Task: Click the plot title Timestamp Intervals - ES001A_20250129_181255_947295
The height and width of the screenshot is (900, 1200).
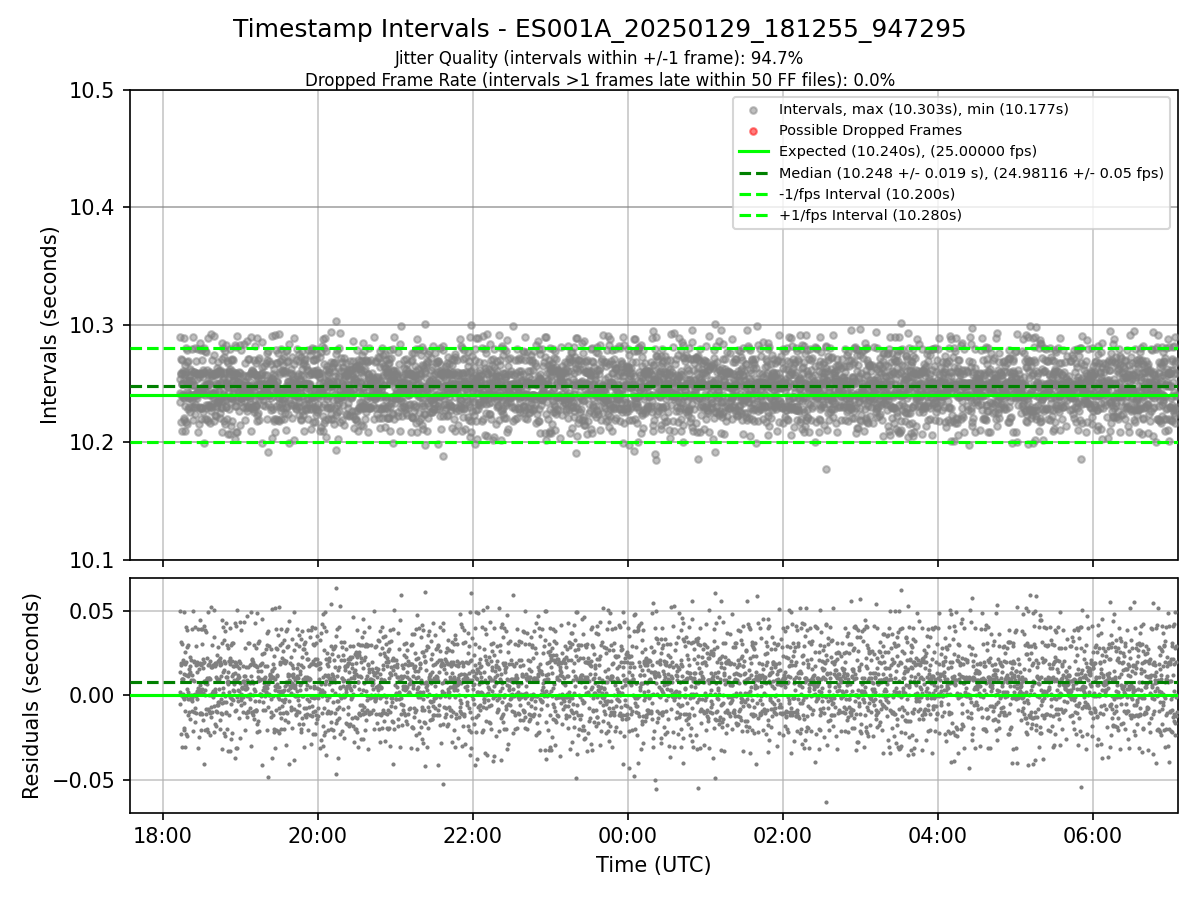Action: click(600, 29)
